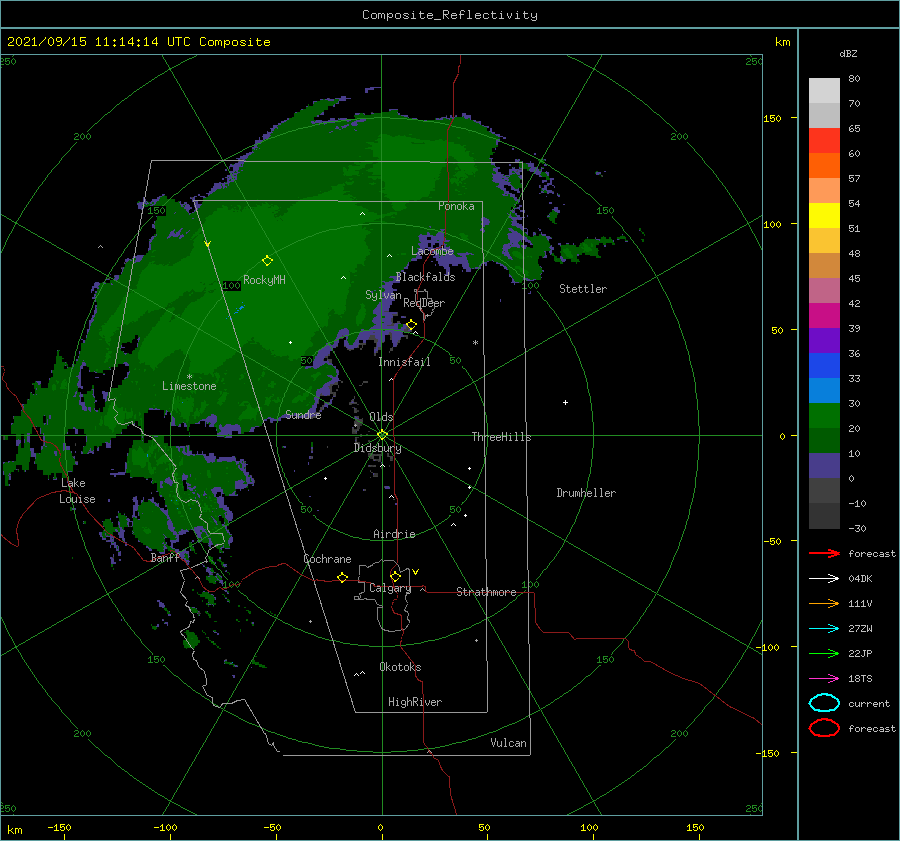Select the -10 dBZ dark gray swatch

(824, 516)
